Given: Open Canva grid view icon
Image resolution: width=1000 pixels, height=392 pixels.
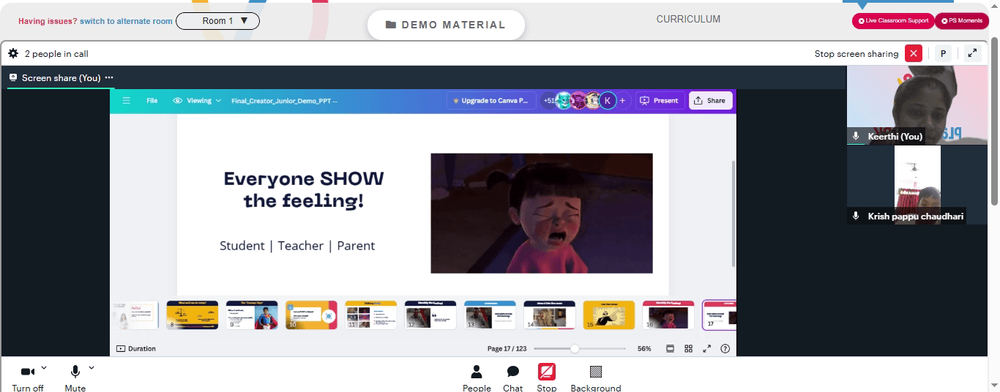Looking at the screenshot, I should coord(688,349).
